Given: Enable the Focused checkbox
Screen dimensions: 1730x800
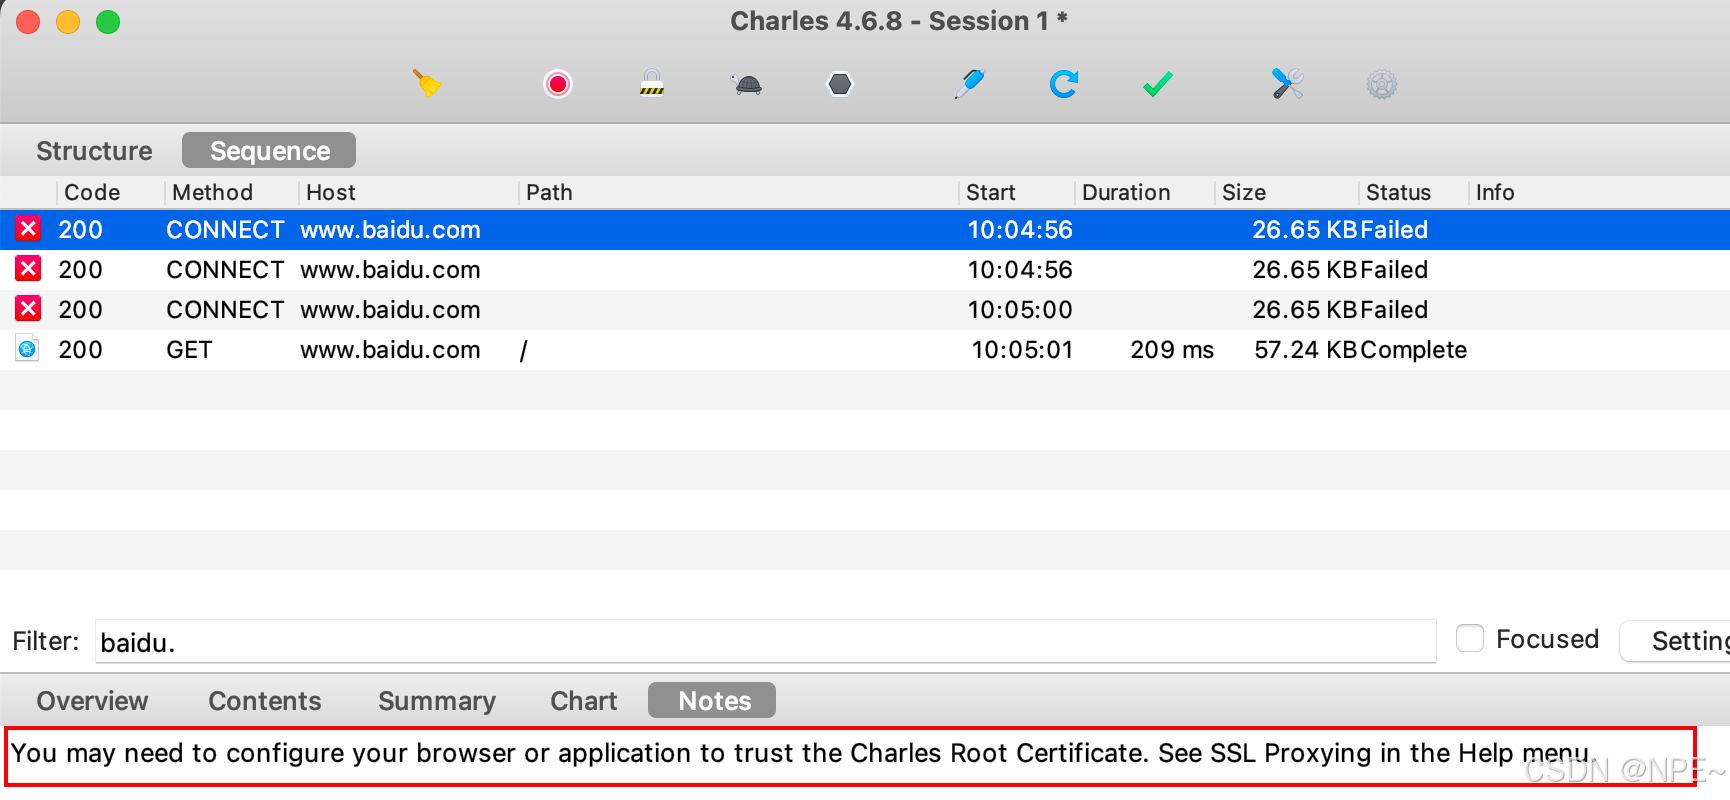Looking at the screenshot, I should (1470, 638).
